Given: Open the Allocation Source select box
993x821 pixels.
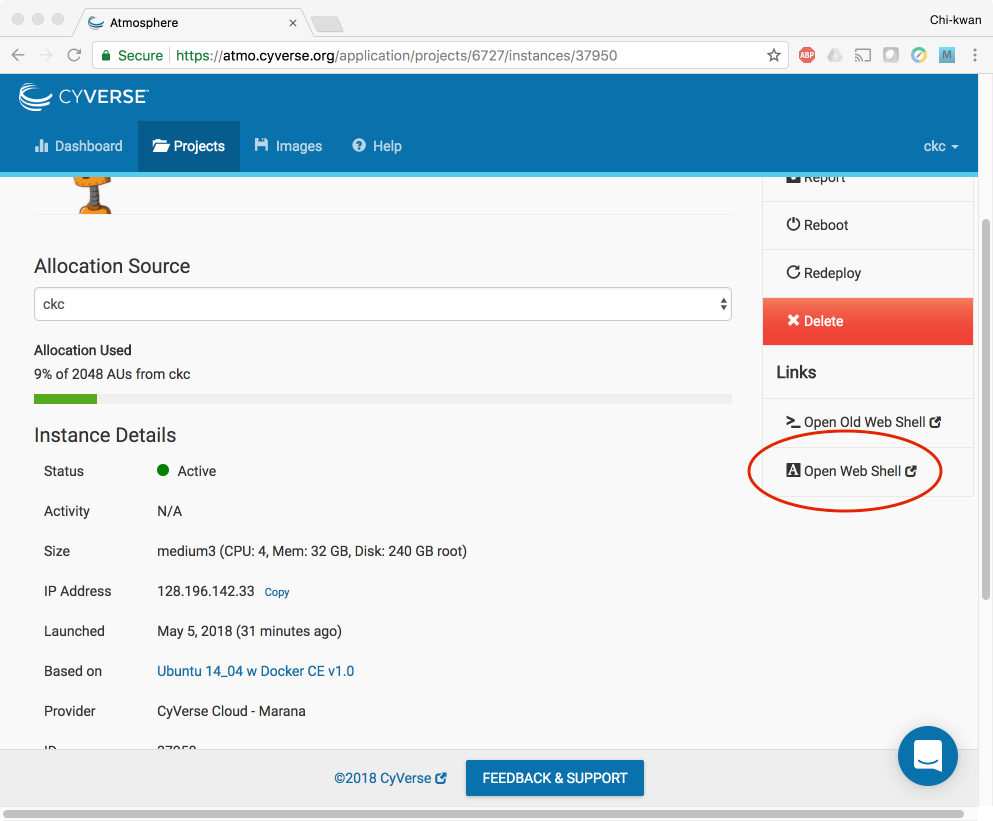Looking at the screenshot, I should 383,304.
